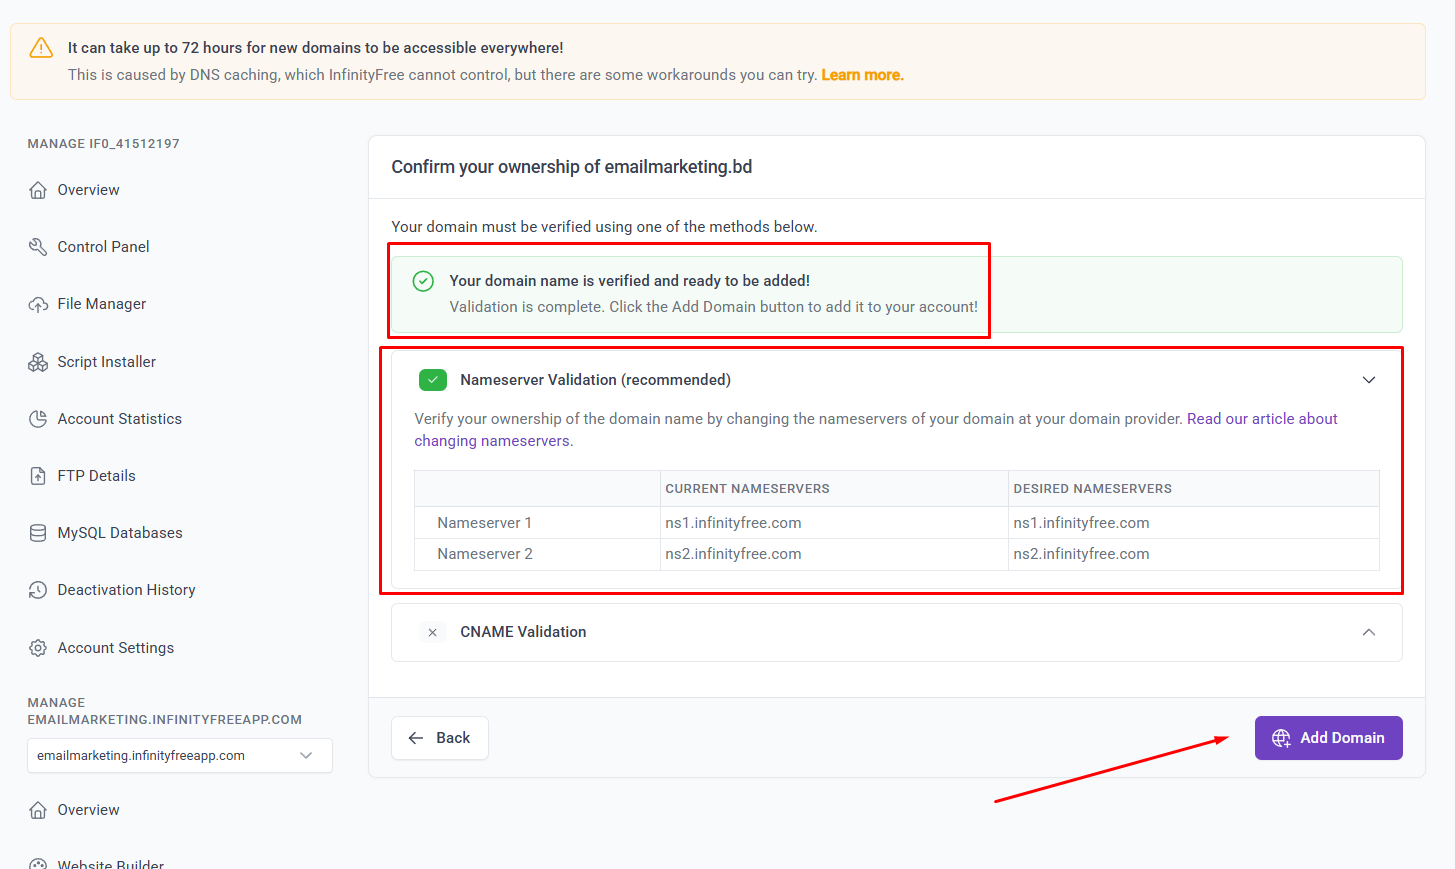
Task: Follow the Learn more link in warning banner
Action: (862, 75)
